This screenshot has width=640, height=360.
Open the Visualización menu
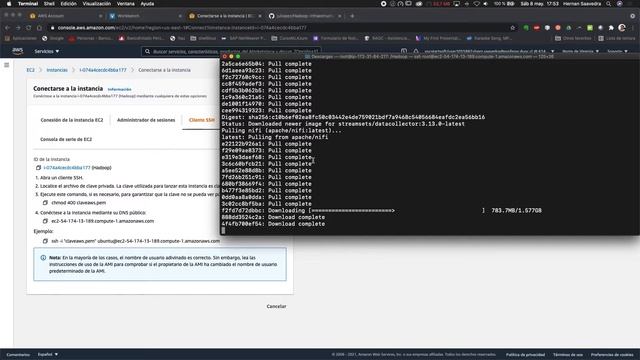[x=97, y=4]
